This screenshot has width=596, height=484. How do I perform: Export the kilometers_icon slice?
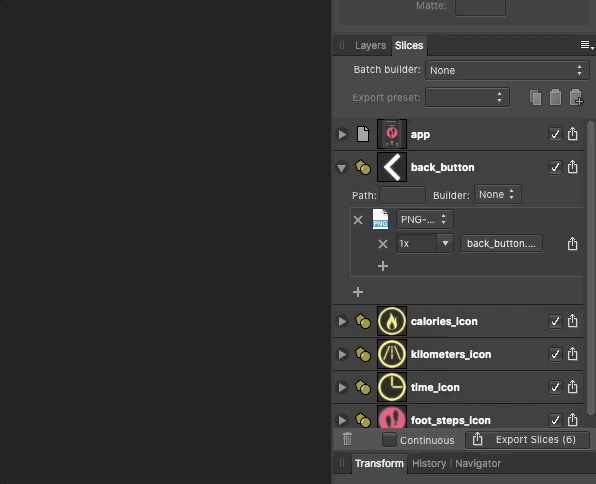[x=572, y=354]
